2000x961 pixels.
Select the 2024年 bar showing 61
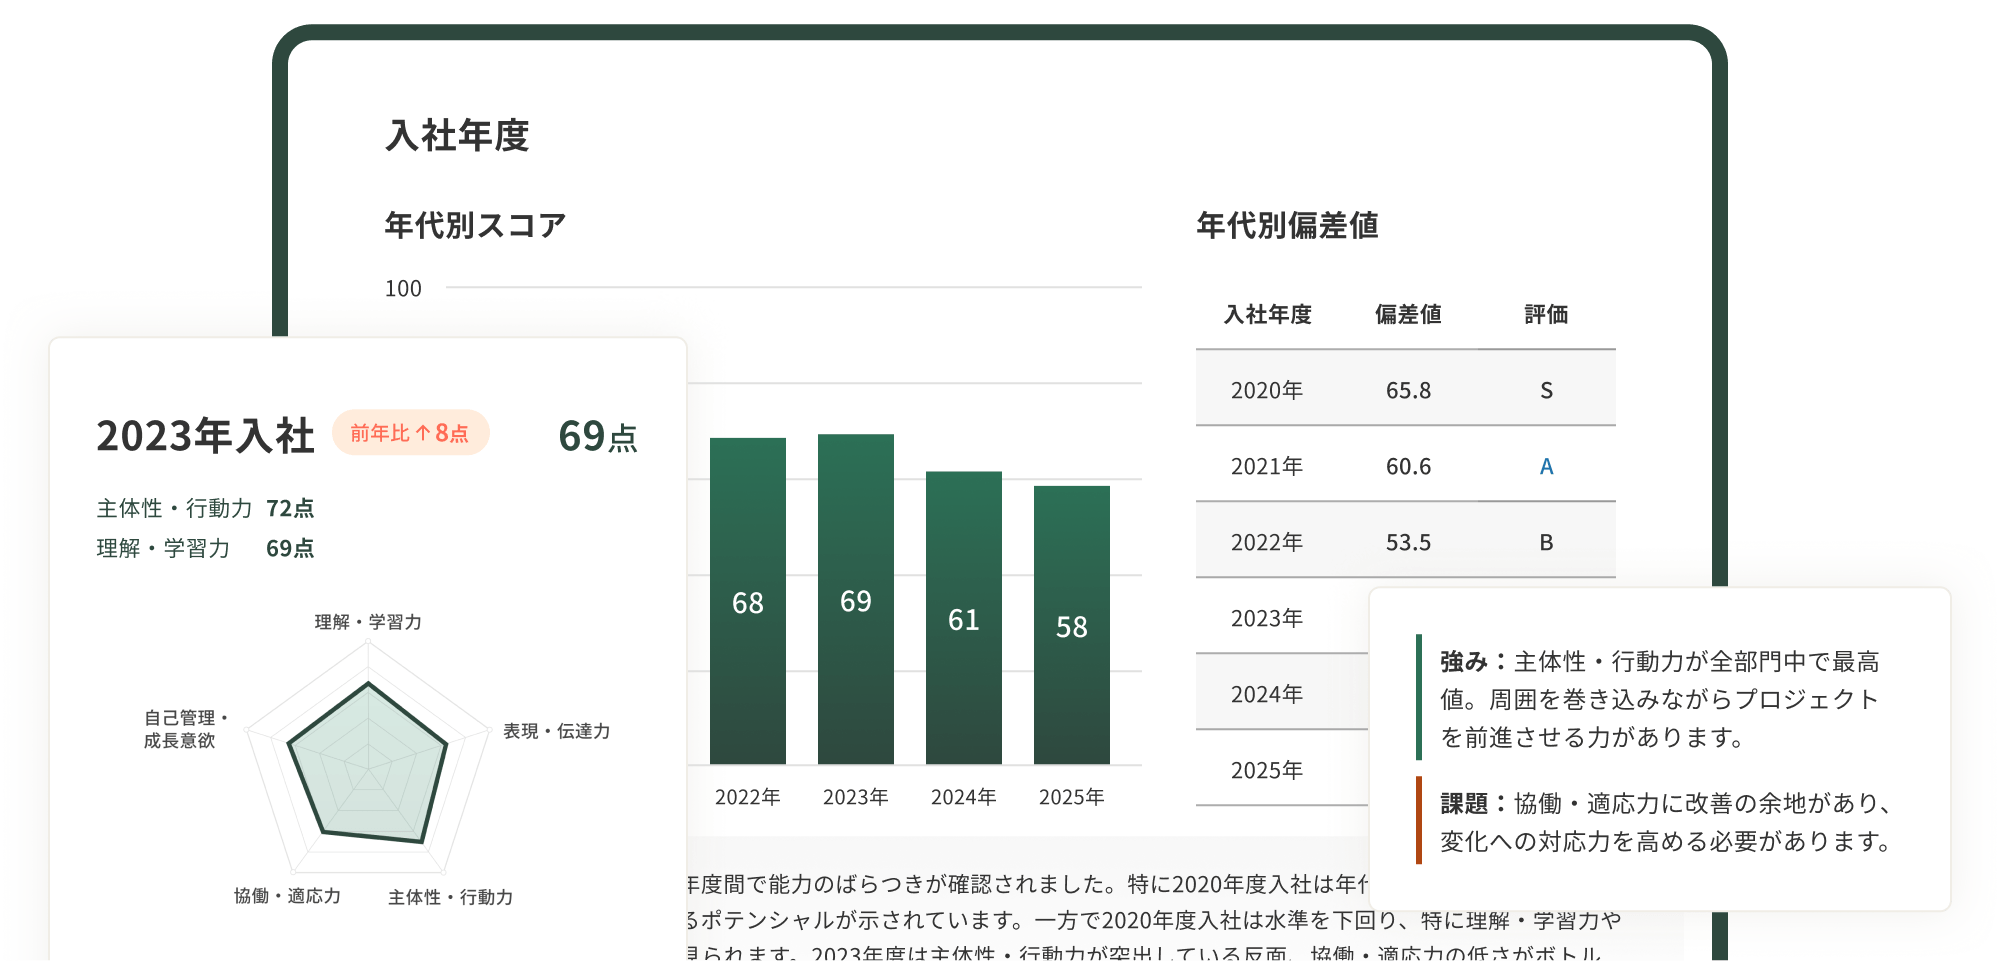tap(963, 617)
